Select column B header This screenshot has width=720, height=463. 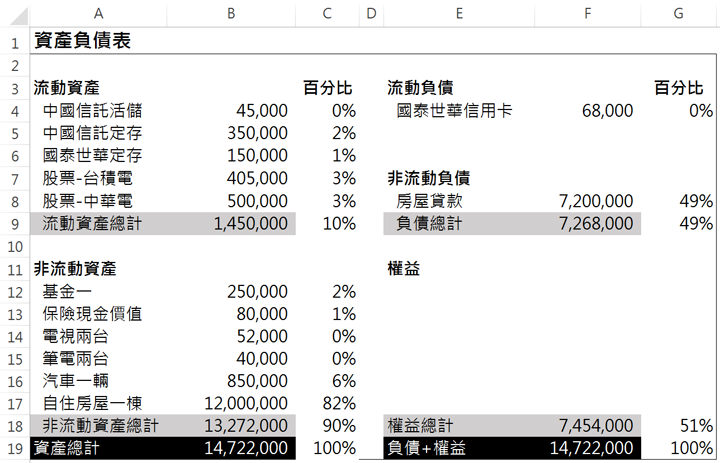tap(231, 14)
